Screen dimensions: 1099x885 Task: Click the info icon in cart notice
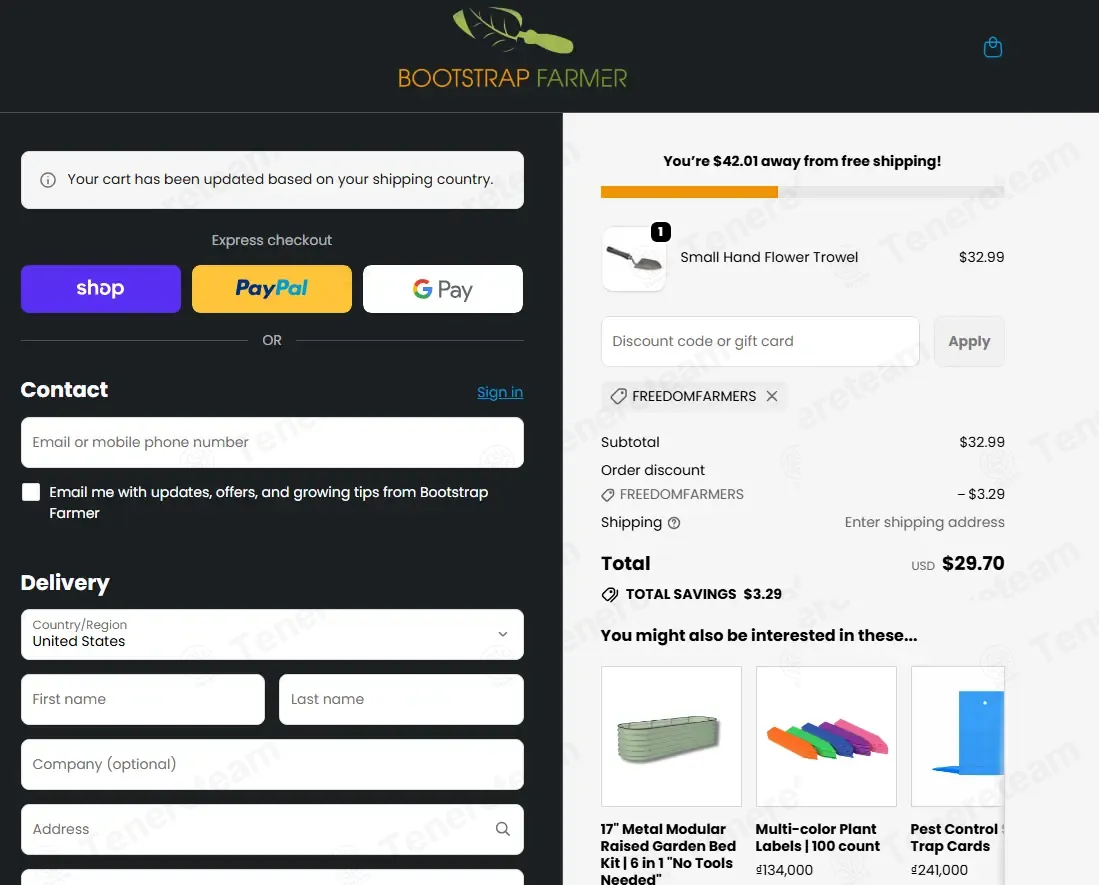point(47,180)
